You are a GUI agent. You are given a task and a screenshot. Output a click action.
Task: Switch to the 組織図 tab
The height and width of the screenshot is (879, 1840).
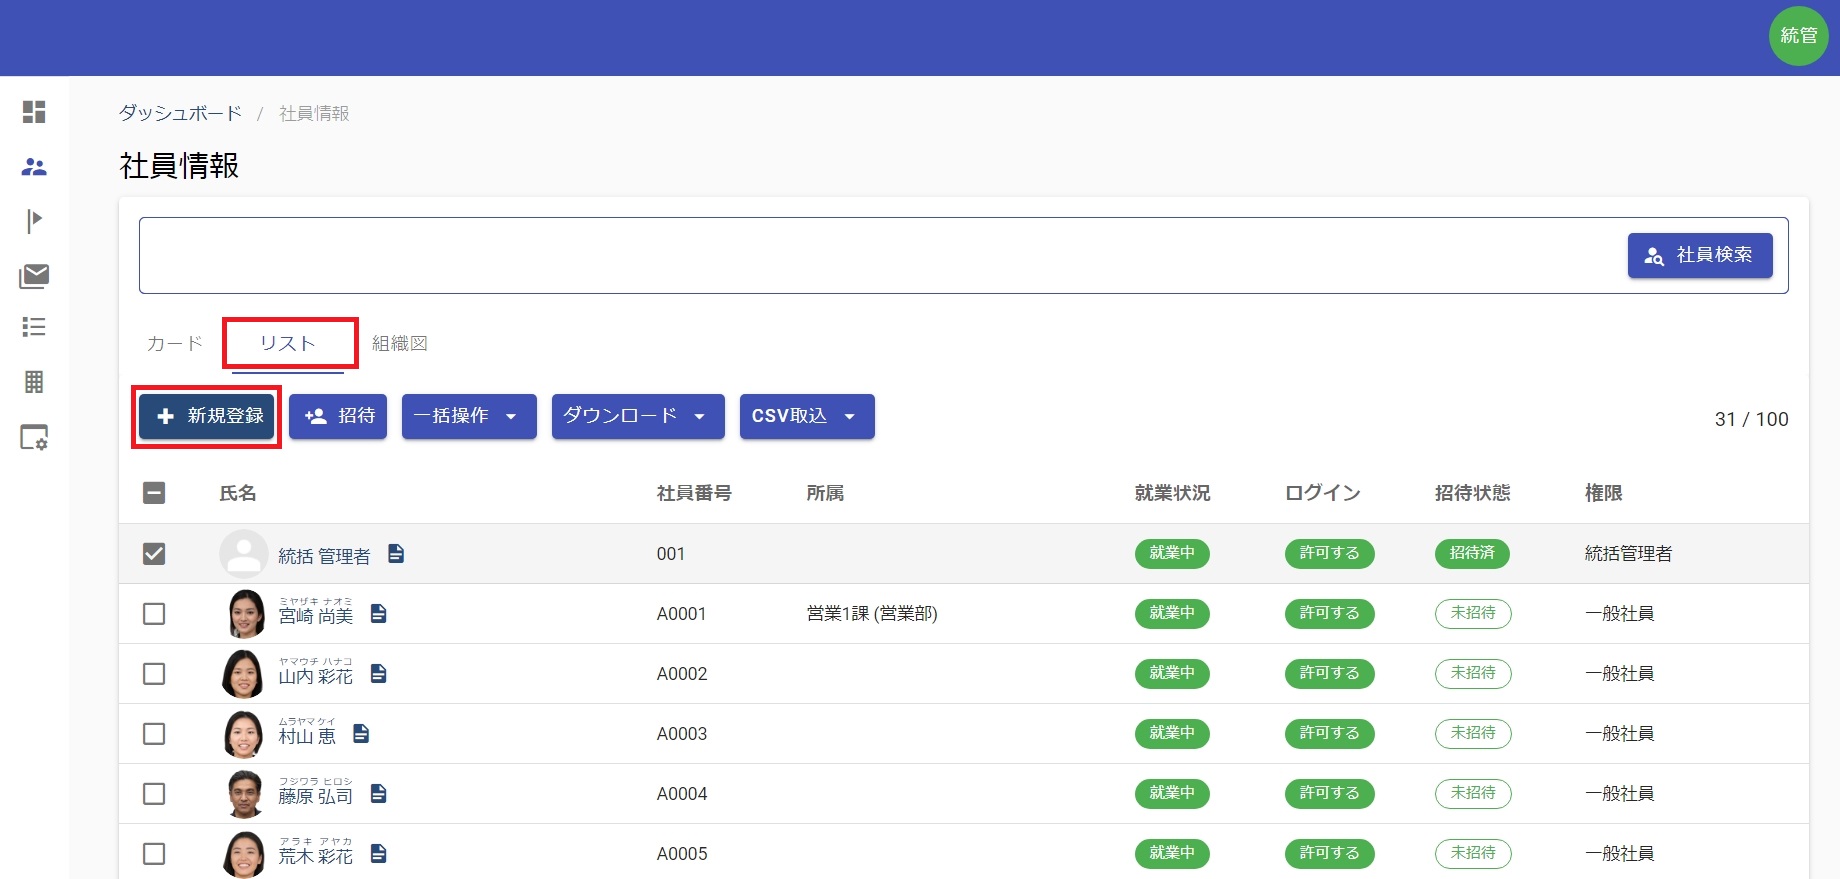pos(400,343)
